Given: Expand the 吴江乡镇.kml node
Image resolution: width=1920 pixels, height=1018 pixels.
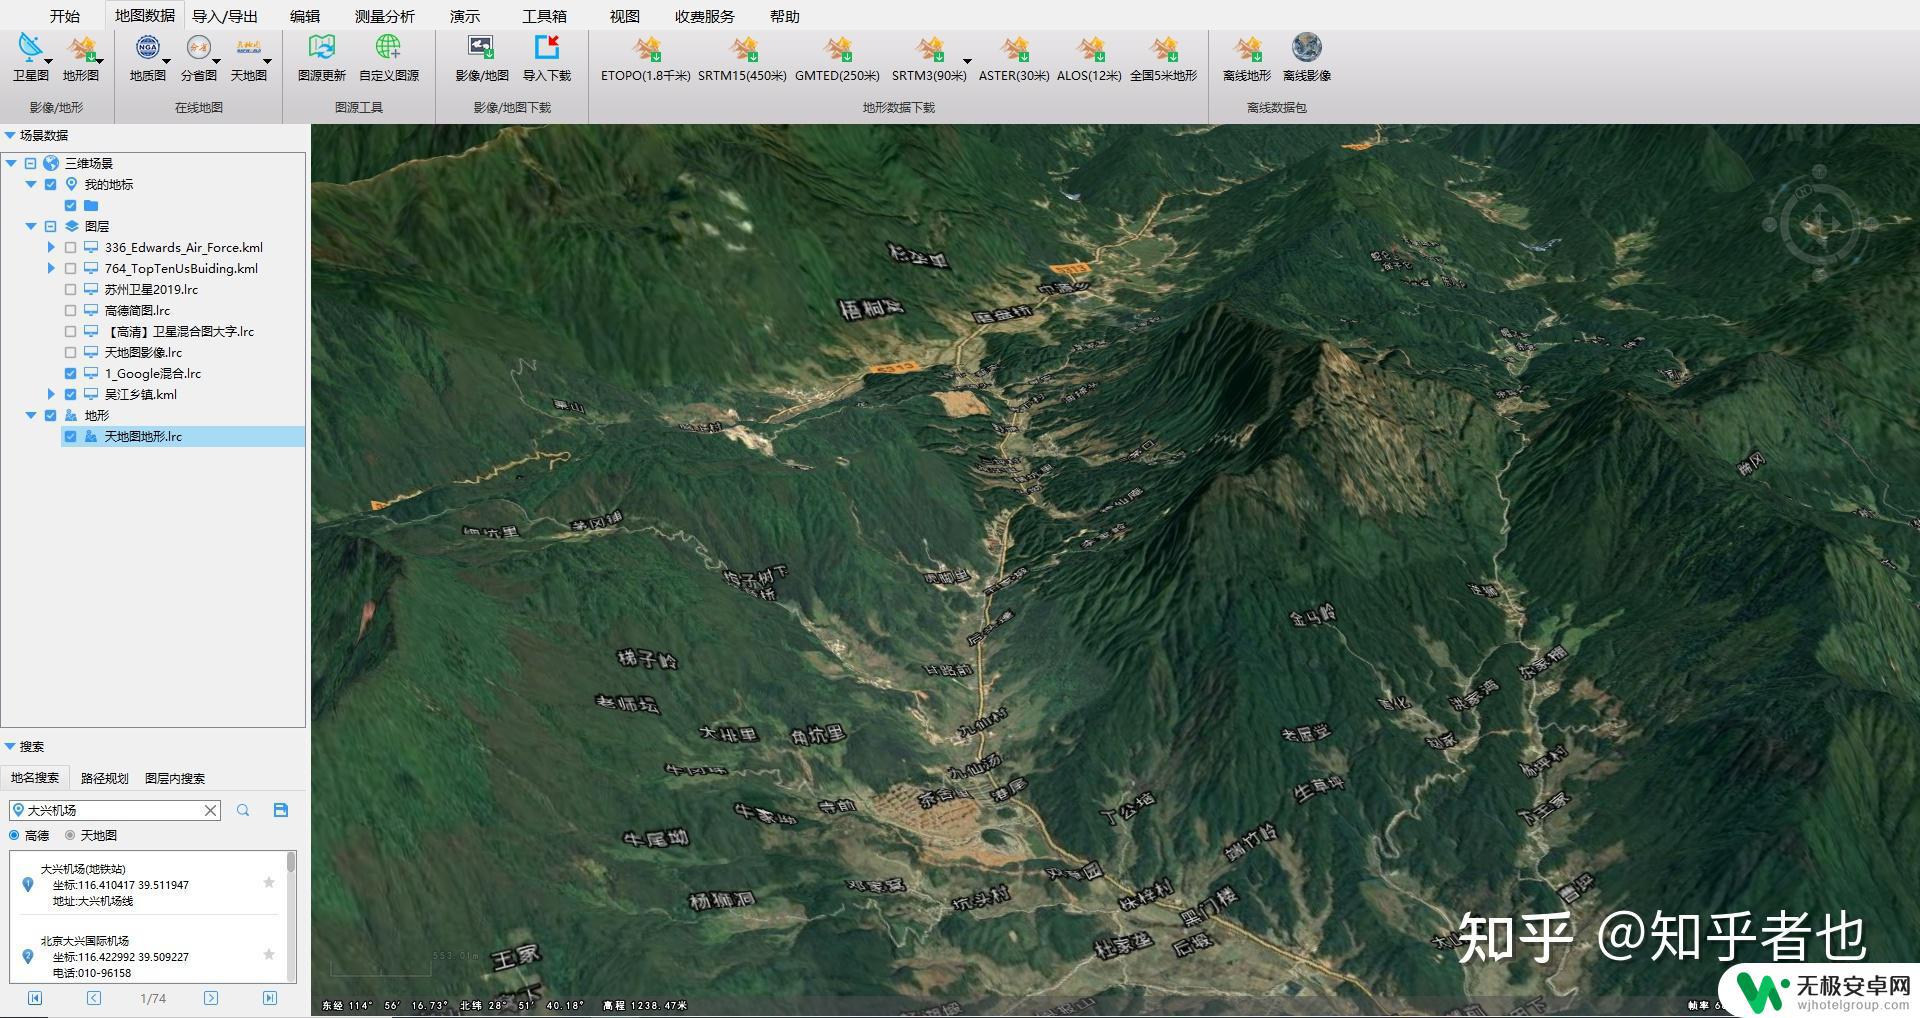Looking at the screenshot, I should coord(51,394).
